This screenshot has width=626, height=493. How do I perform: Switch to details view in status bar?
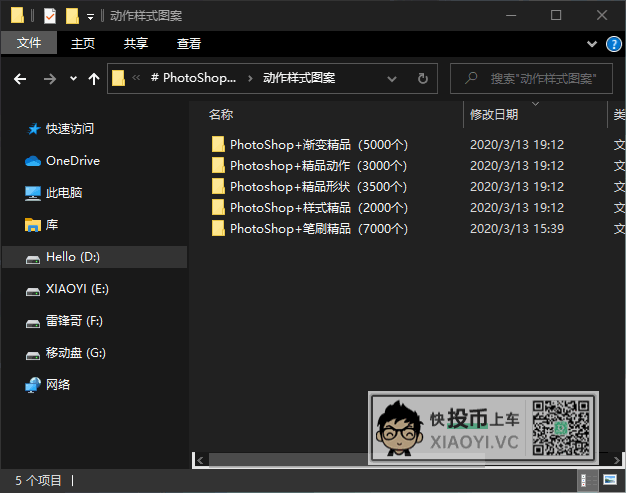[588, 480]
